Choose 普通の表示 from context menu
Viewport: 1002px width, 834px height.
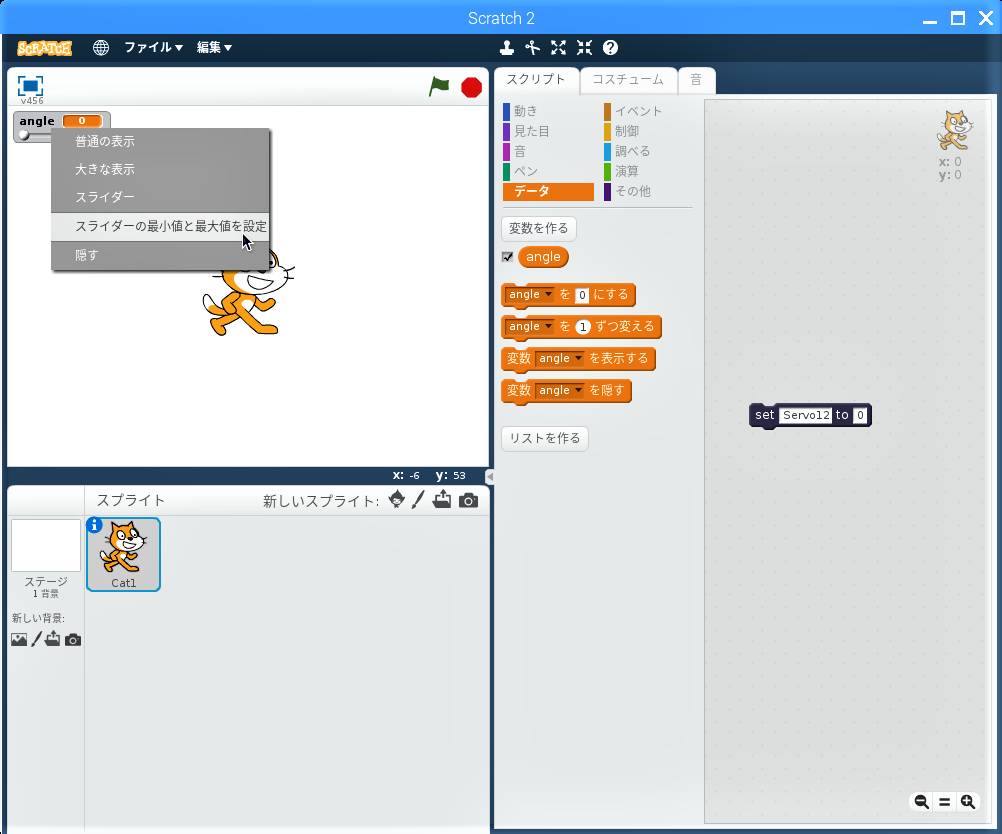tap(160, 142)
